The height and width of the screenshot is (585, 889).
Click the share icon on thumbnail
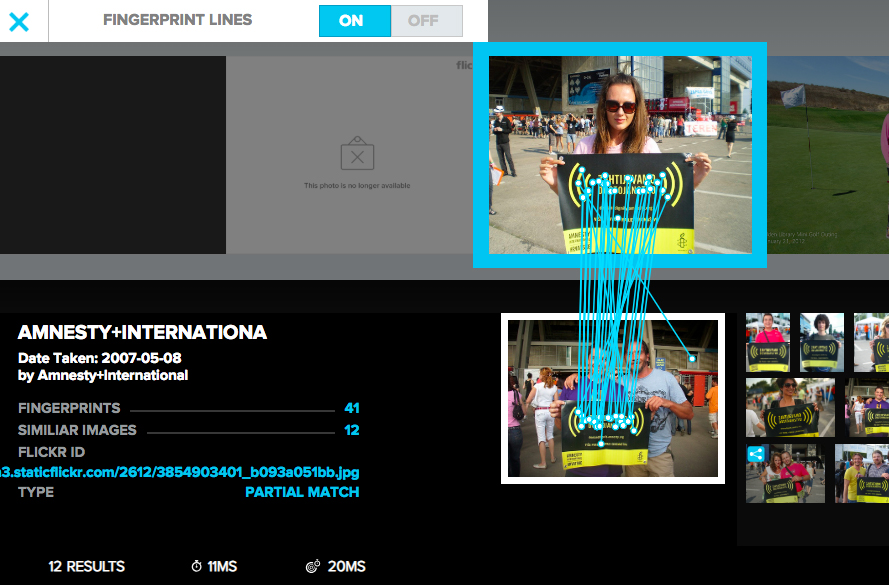tap(755, 453)
